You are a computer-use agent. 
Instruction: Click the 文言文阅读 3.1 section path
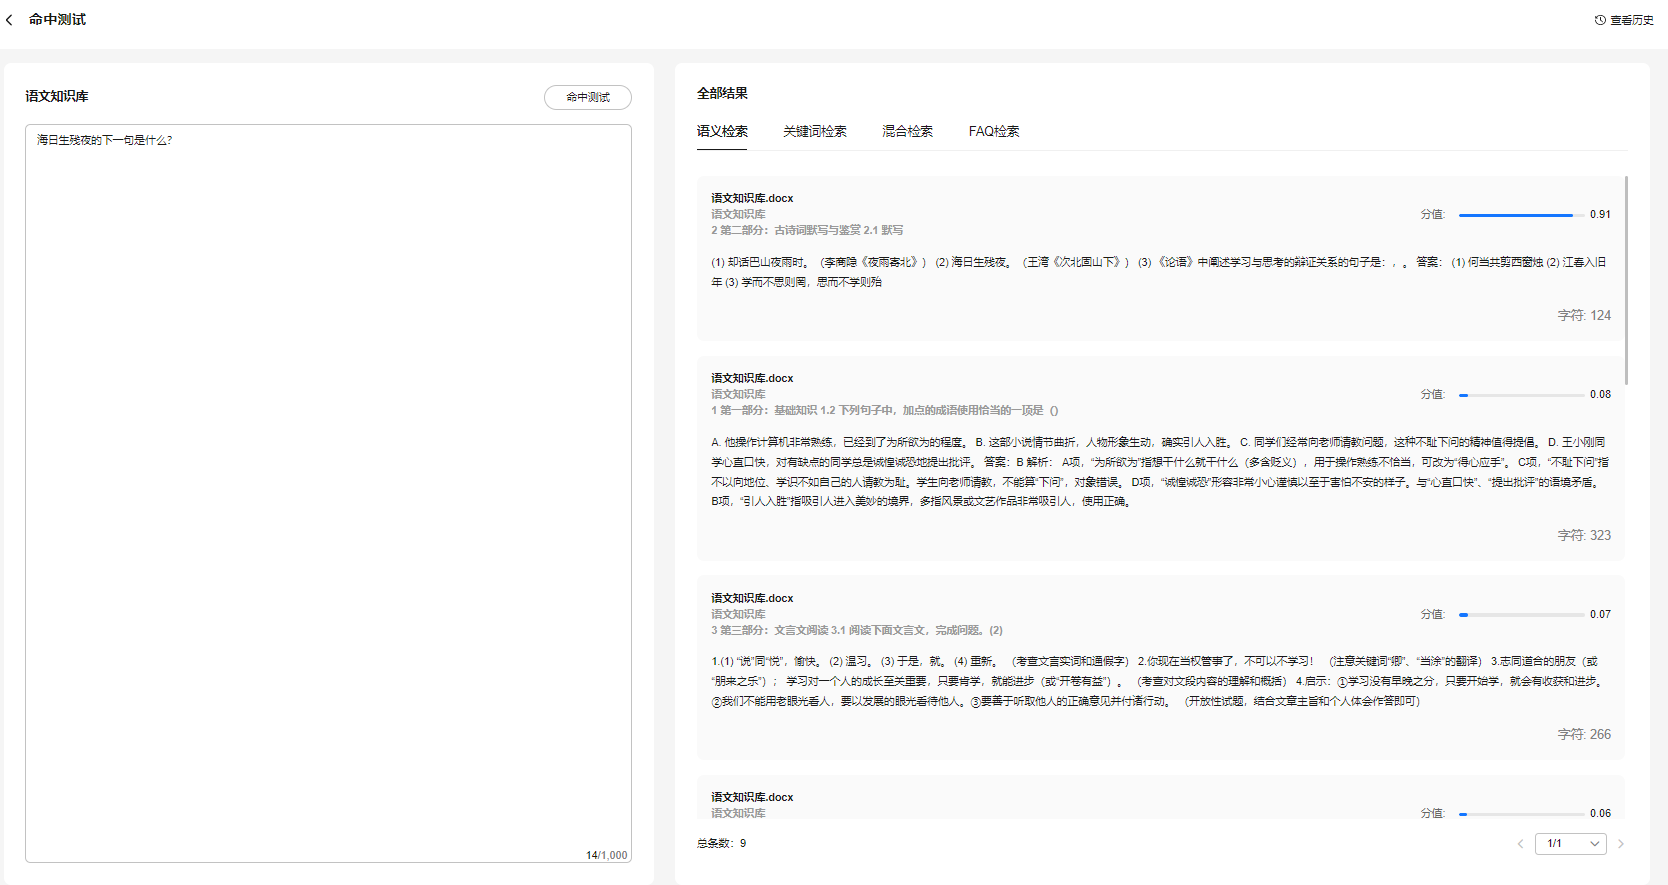[857, 630]
